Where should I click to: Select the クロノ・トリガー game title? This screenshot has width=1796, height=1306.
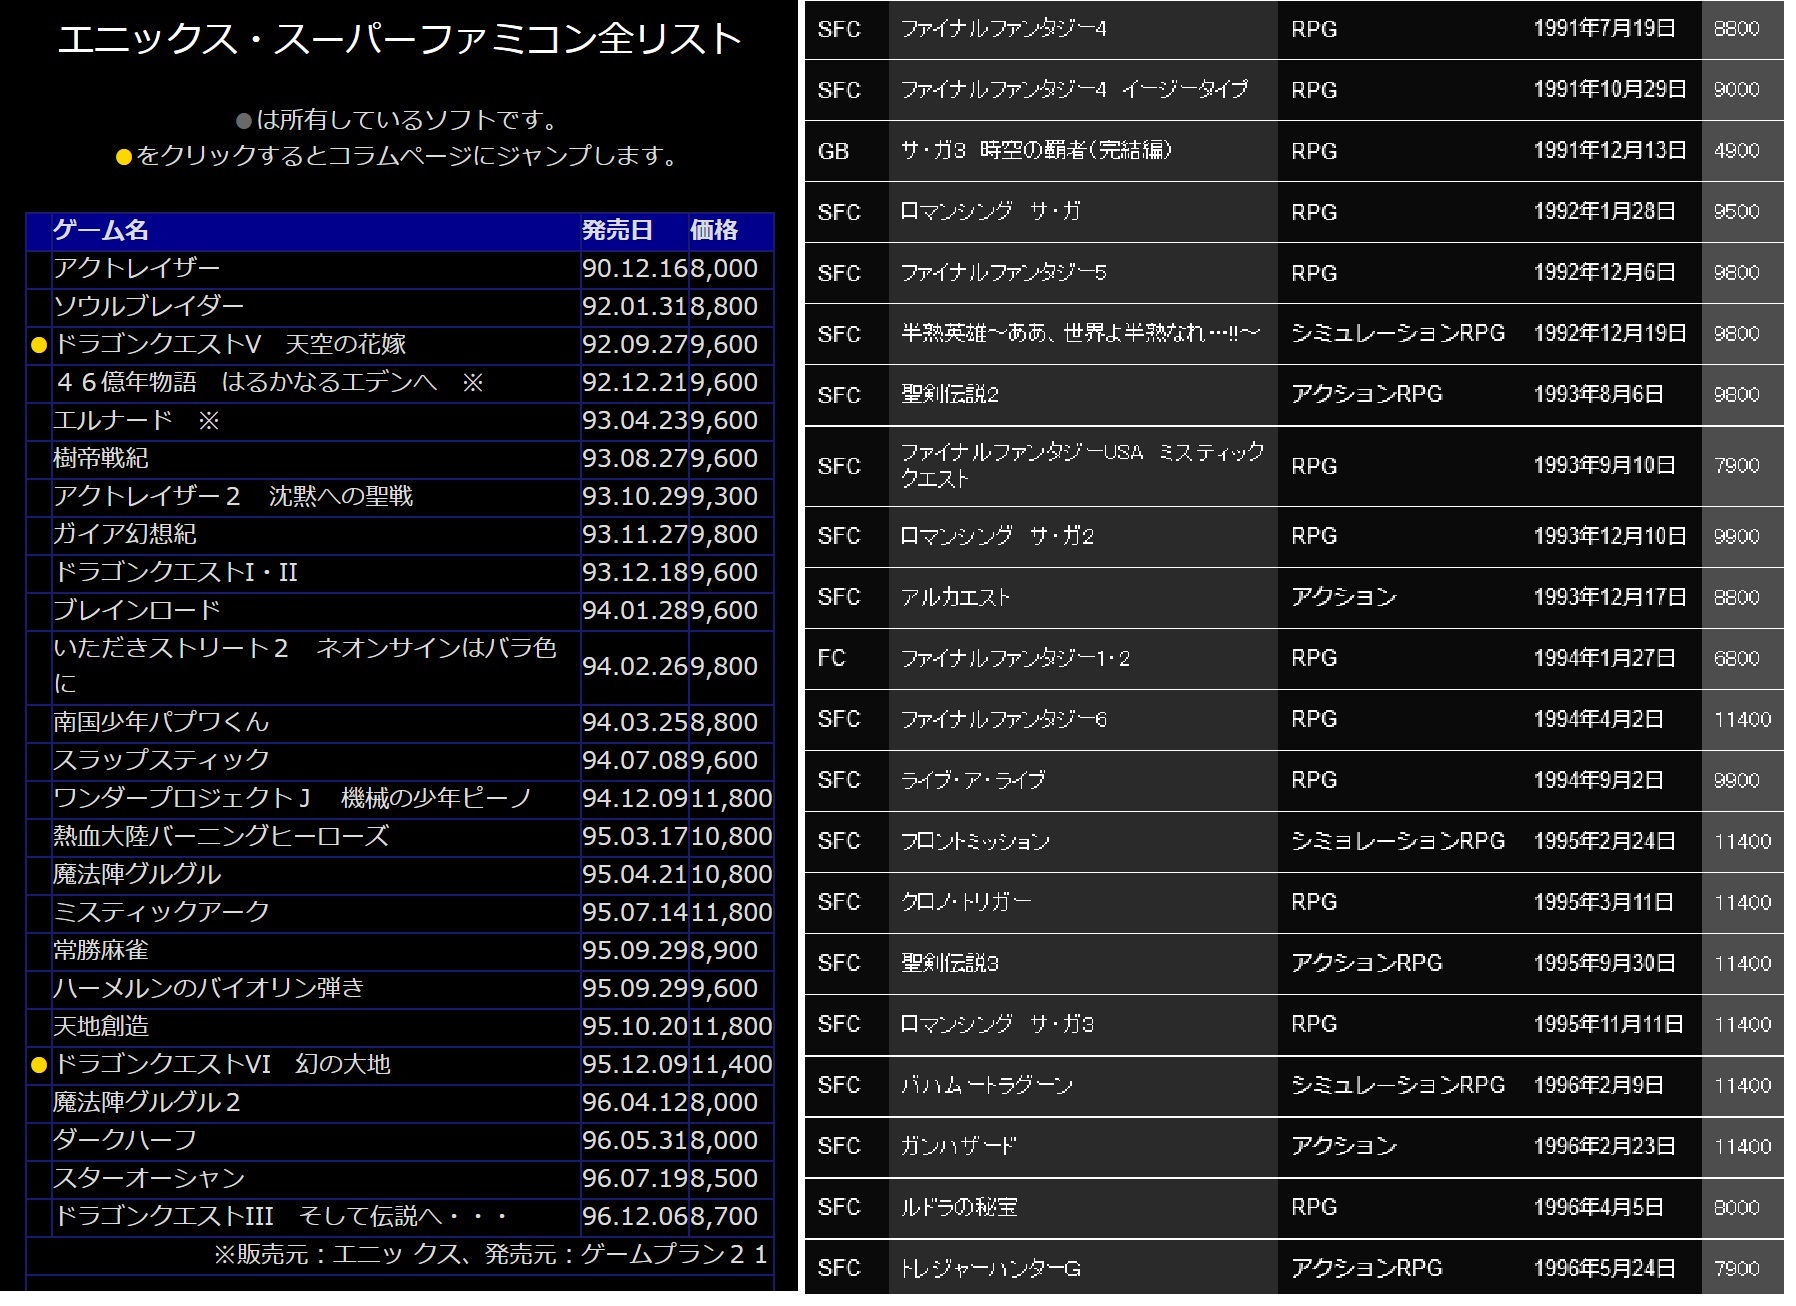pyautogui.click(x=965, y=902)
